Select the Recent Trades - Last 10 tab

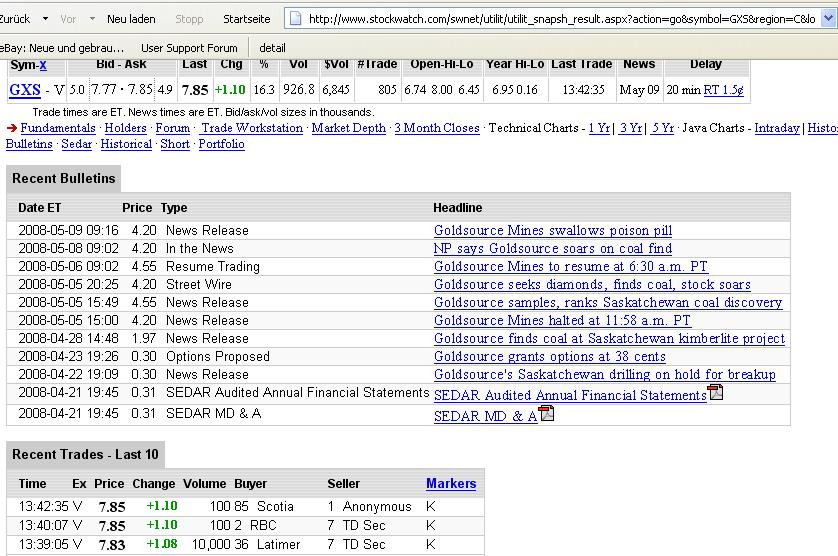86,454
